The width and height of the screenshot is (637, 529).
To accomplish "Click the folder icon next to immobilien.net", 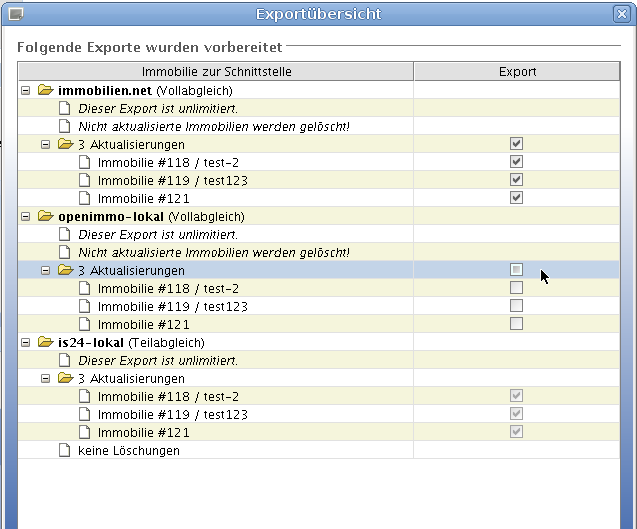I will pos(45,90).
